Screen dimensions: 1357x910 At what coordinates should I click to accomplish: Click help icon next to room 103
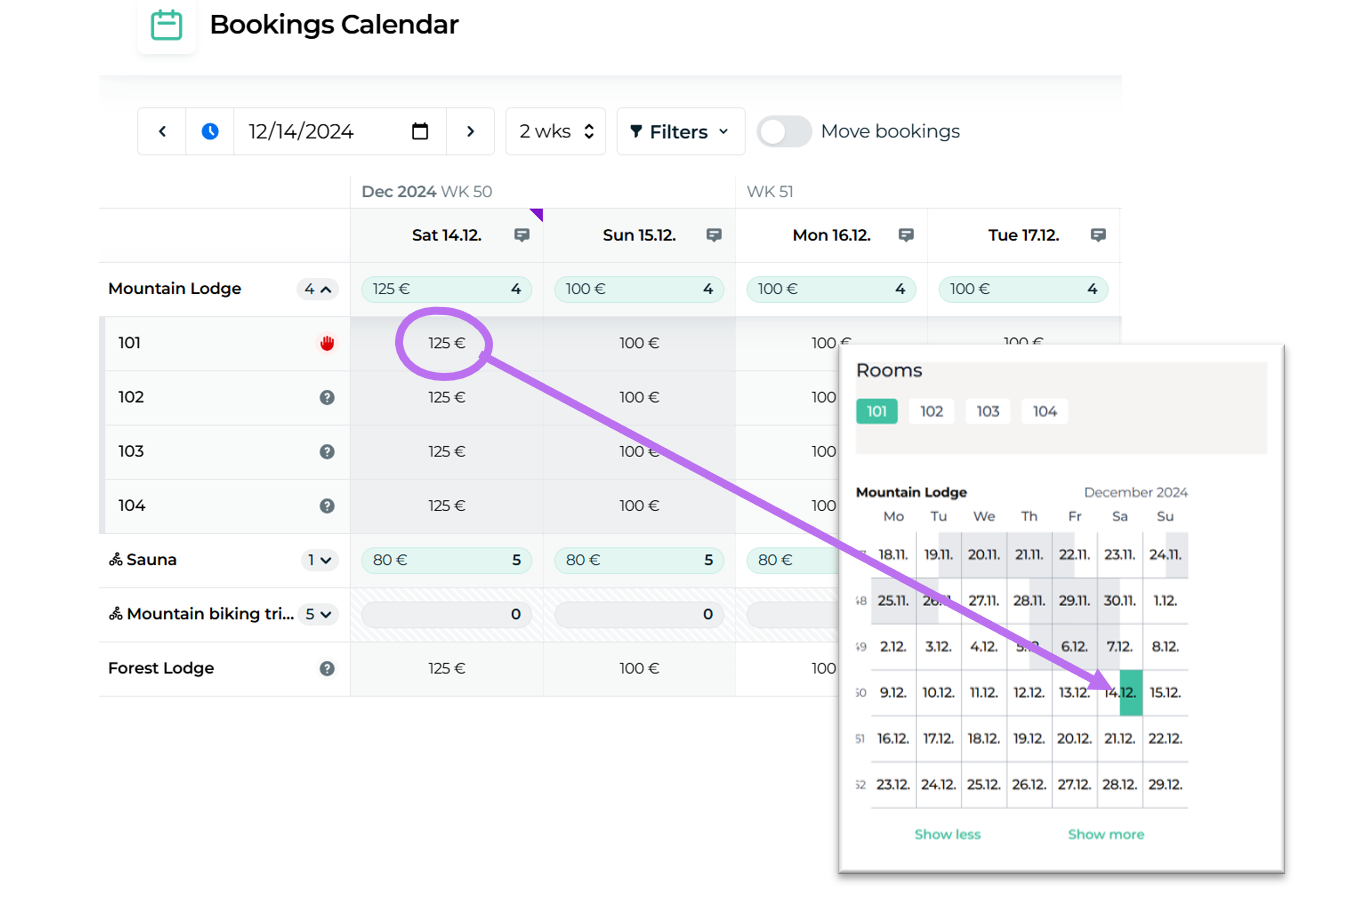coord(327,452)
